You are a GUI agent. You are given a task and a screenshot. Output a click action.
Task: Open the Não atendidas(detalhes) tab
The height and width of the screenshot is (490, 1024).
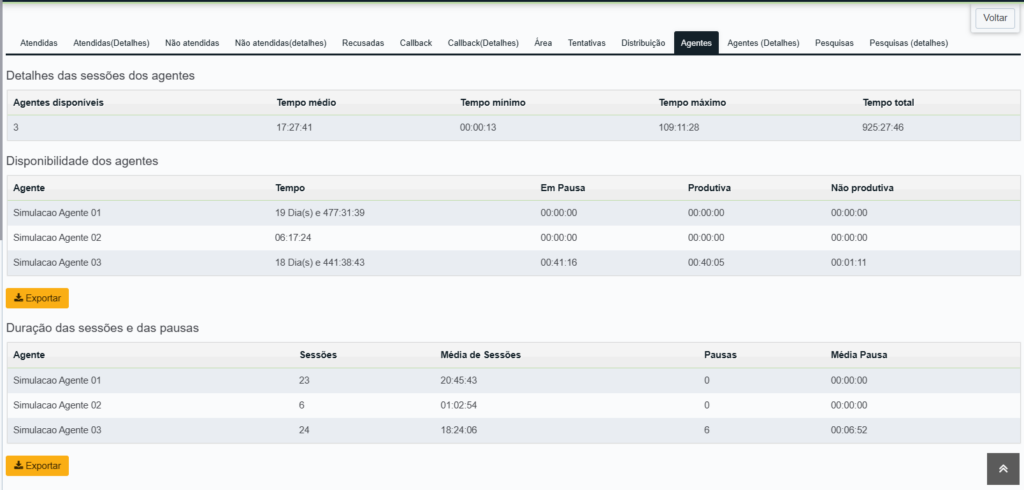tap(280, 43)
